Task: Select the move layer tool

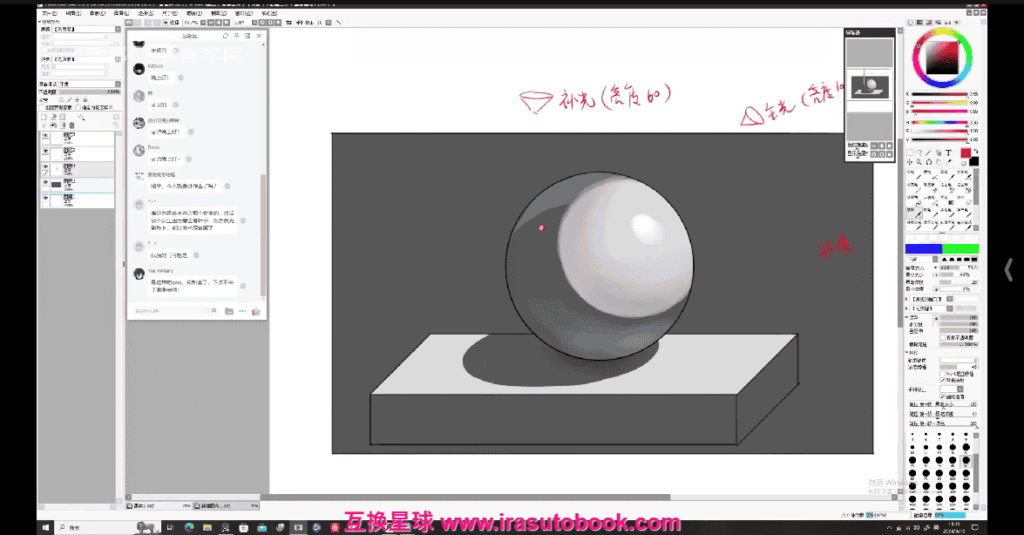Action: point(910,161)
